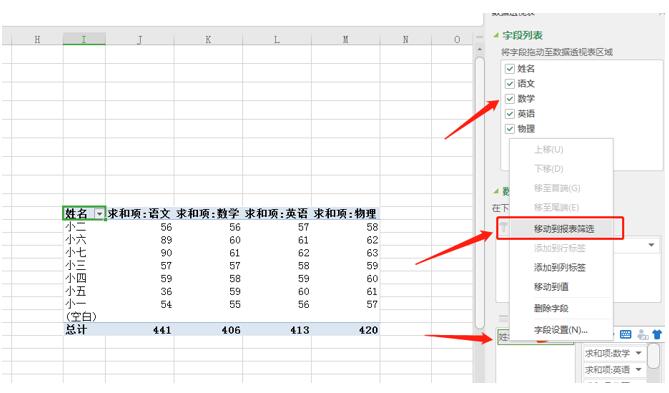
Task: Select column I header
Action: coord(84,39)
